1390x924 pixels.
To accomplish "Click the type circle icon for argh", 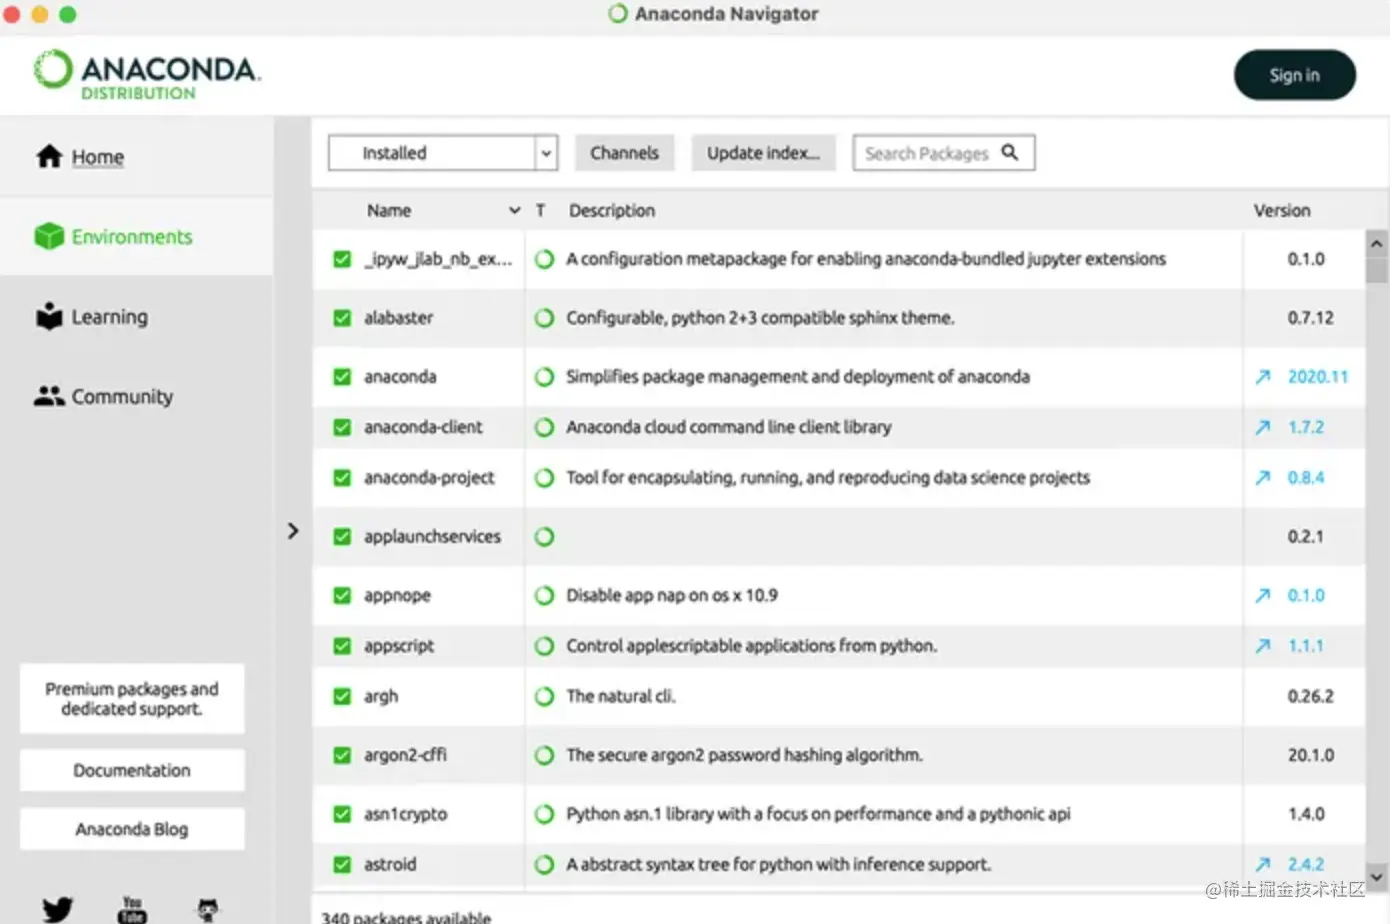I will pos(544,696).
